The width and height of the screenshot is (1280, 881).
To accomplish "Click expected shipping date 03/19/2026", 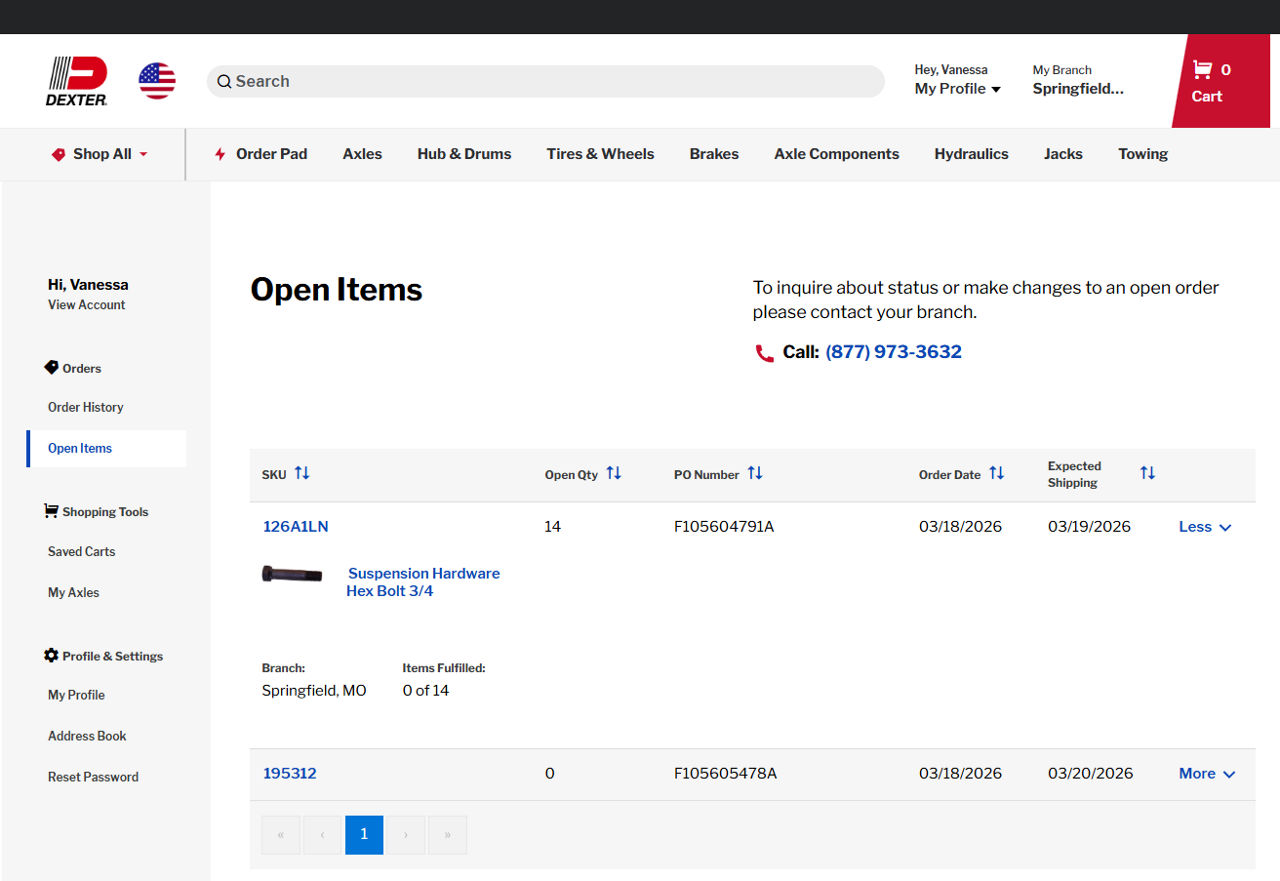I will click(x=1089, y=527).
